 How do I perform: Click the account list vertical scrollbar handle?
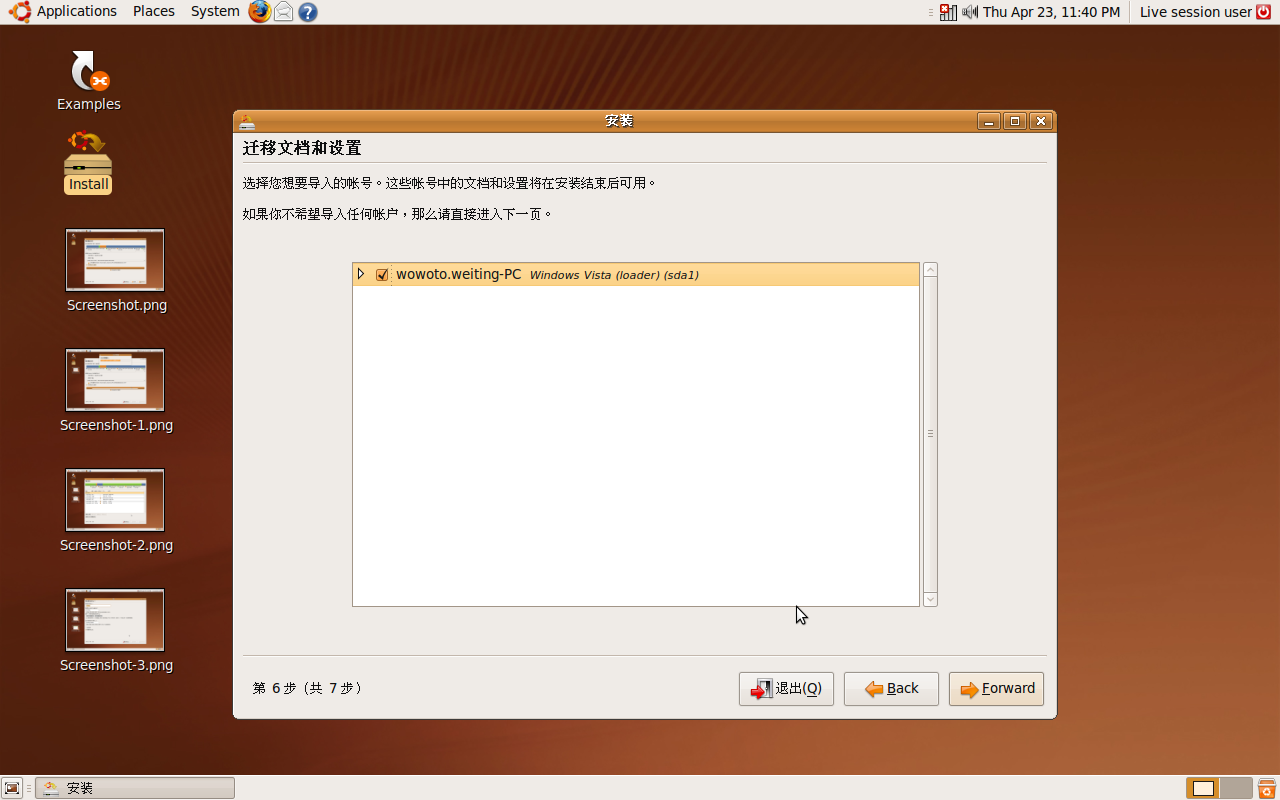click(x=930, y=434)
